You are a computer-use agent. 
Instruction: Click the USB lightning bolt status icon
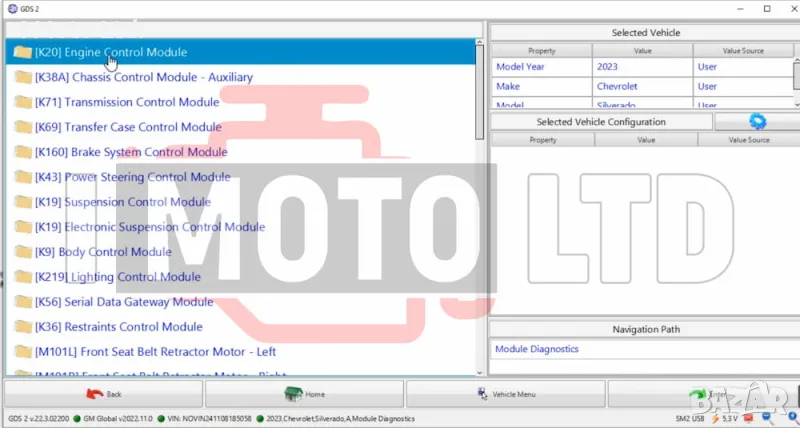click(714, 418)
